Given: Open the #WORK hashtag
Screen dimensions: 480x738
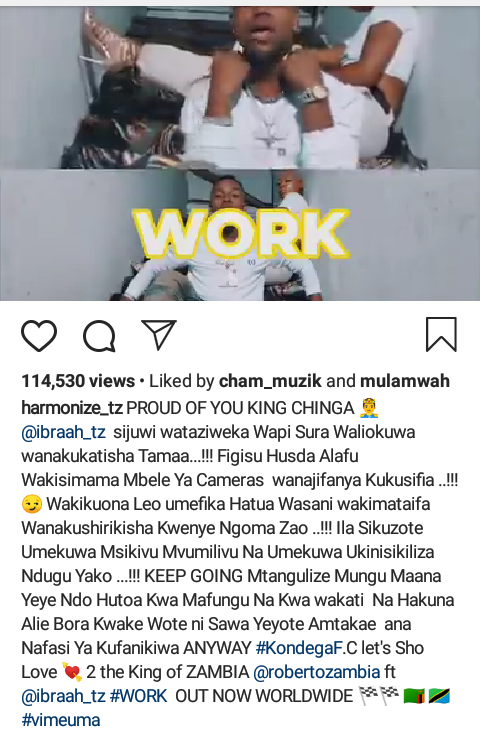Looking at the screenshot, I should (138, 696).
